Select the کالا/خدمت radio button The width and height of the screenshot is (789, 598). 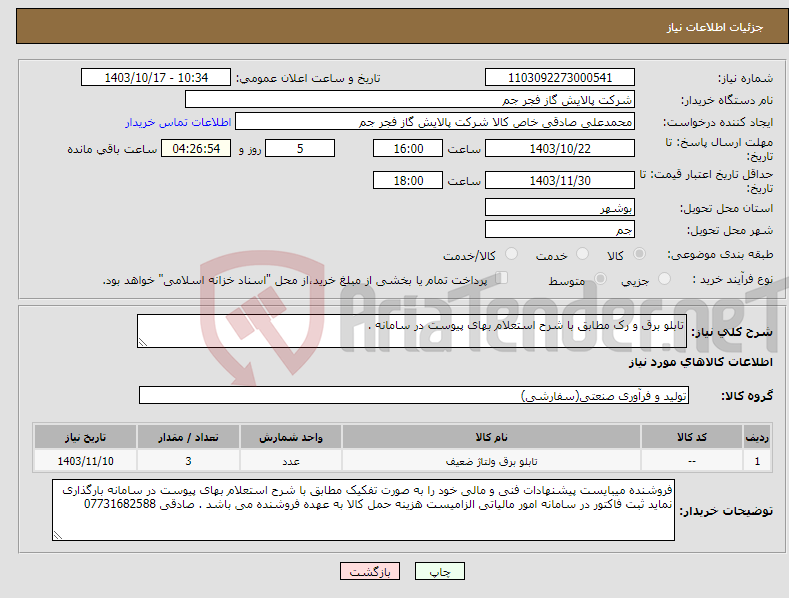click(x=511, y=254)
